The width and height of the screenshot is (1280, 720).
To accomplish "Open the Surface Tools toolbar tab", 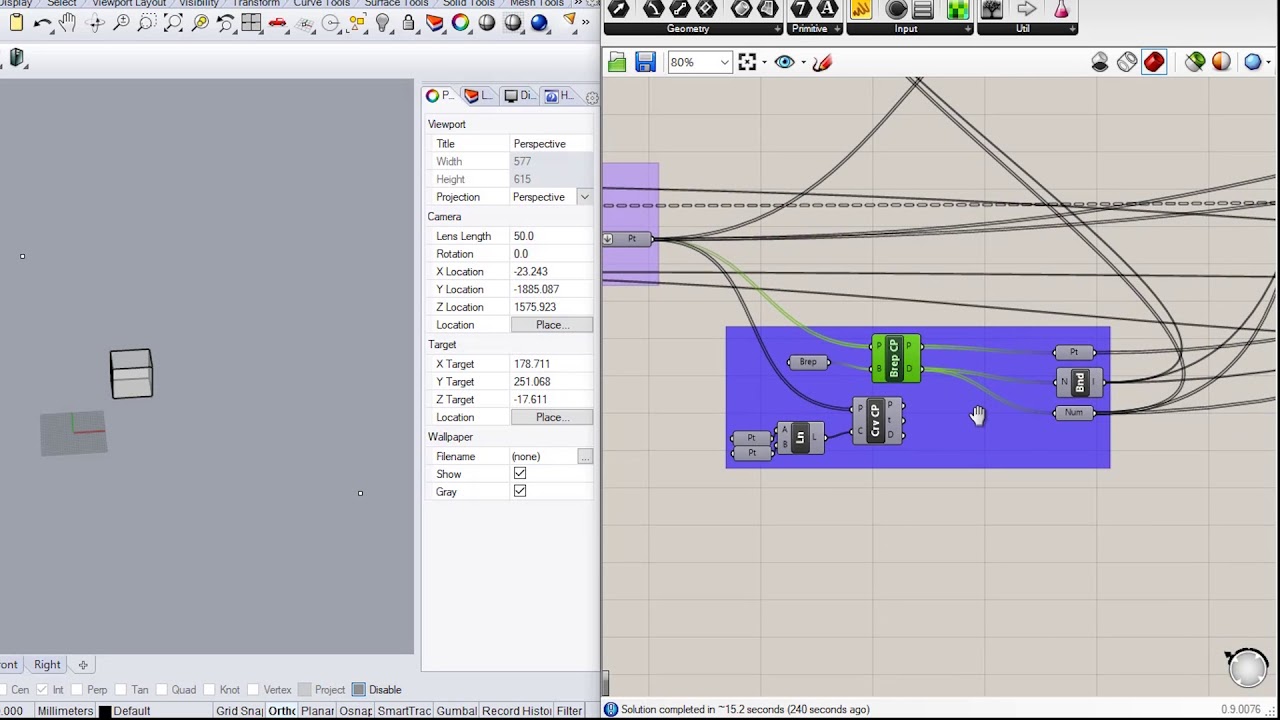I will 396,3.
